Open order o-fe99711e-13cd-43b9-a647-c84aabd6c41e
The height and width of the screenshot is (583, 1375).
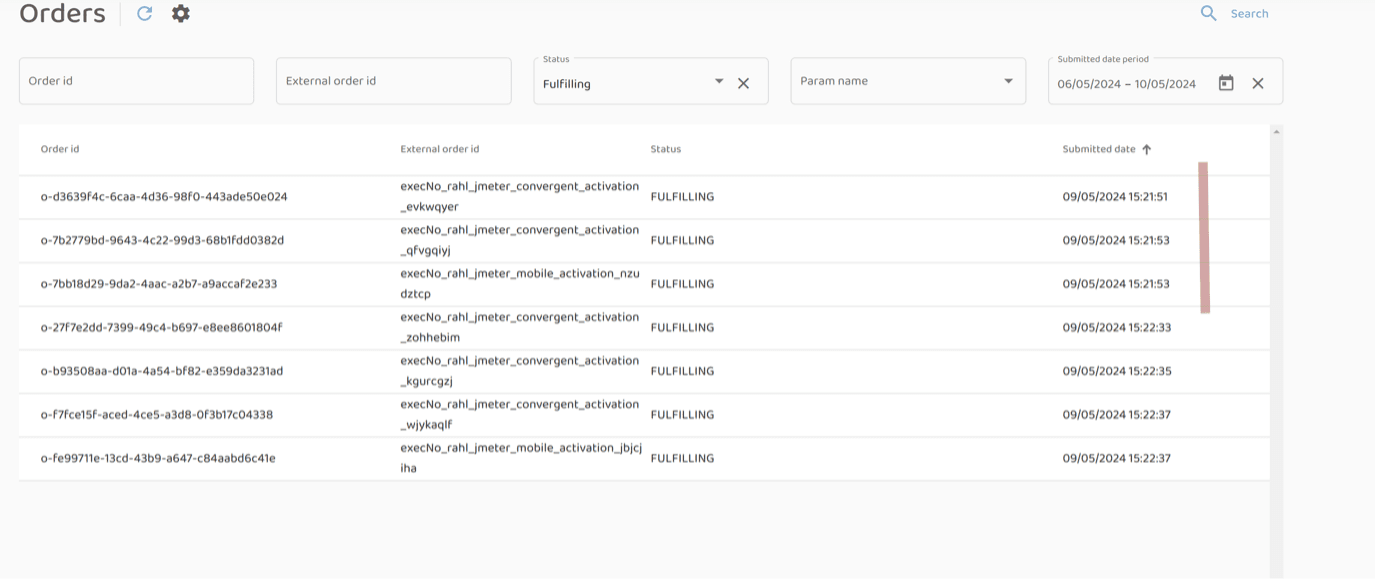(158, 459)
